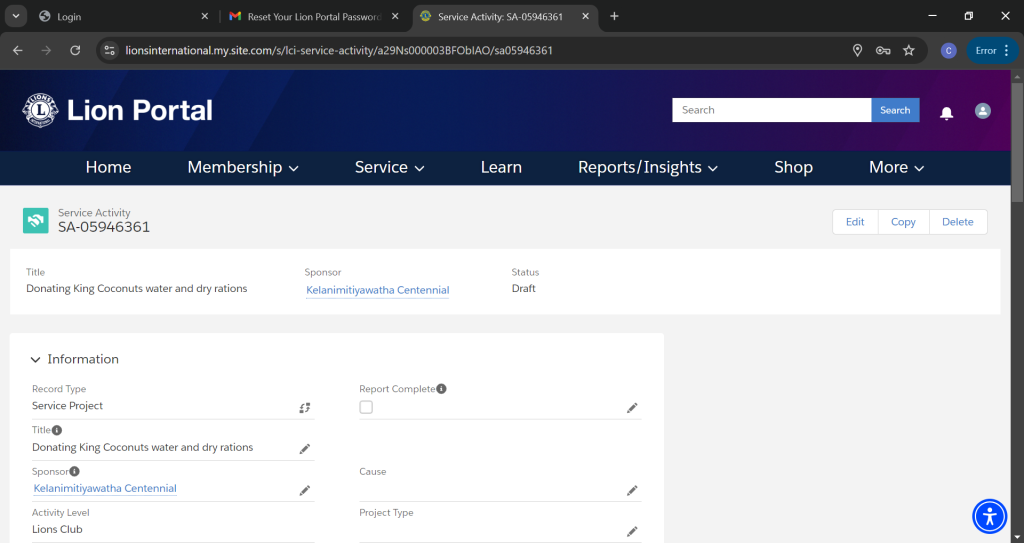Switch to Reset Your Lion Portal Password tab
1024x543 pixels.
[313, 16]
